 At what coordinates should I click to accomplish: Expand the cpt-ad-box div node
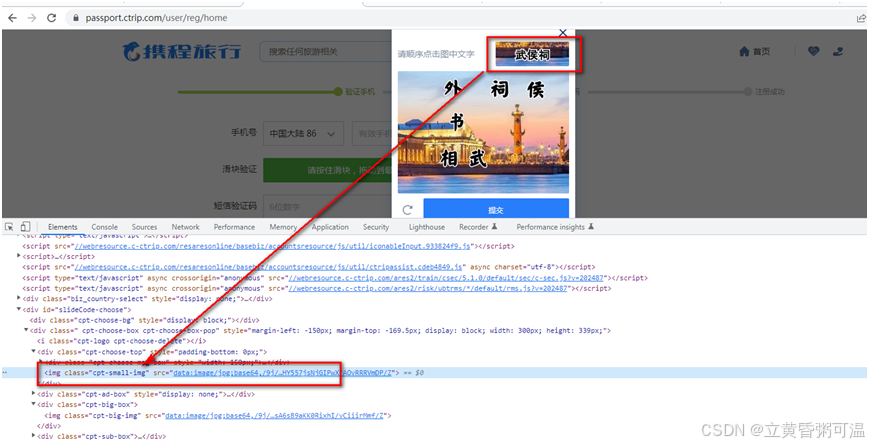pyautogui.click(x=33, y=394)
